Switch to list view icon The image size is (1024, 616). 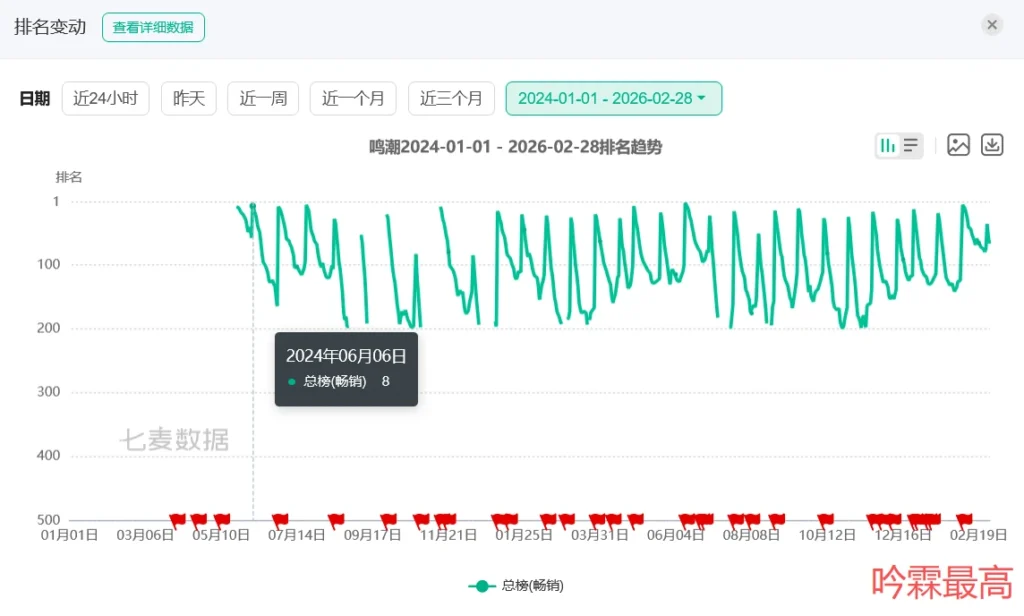(x=911, y=145)
